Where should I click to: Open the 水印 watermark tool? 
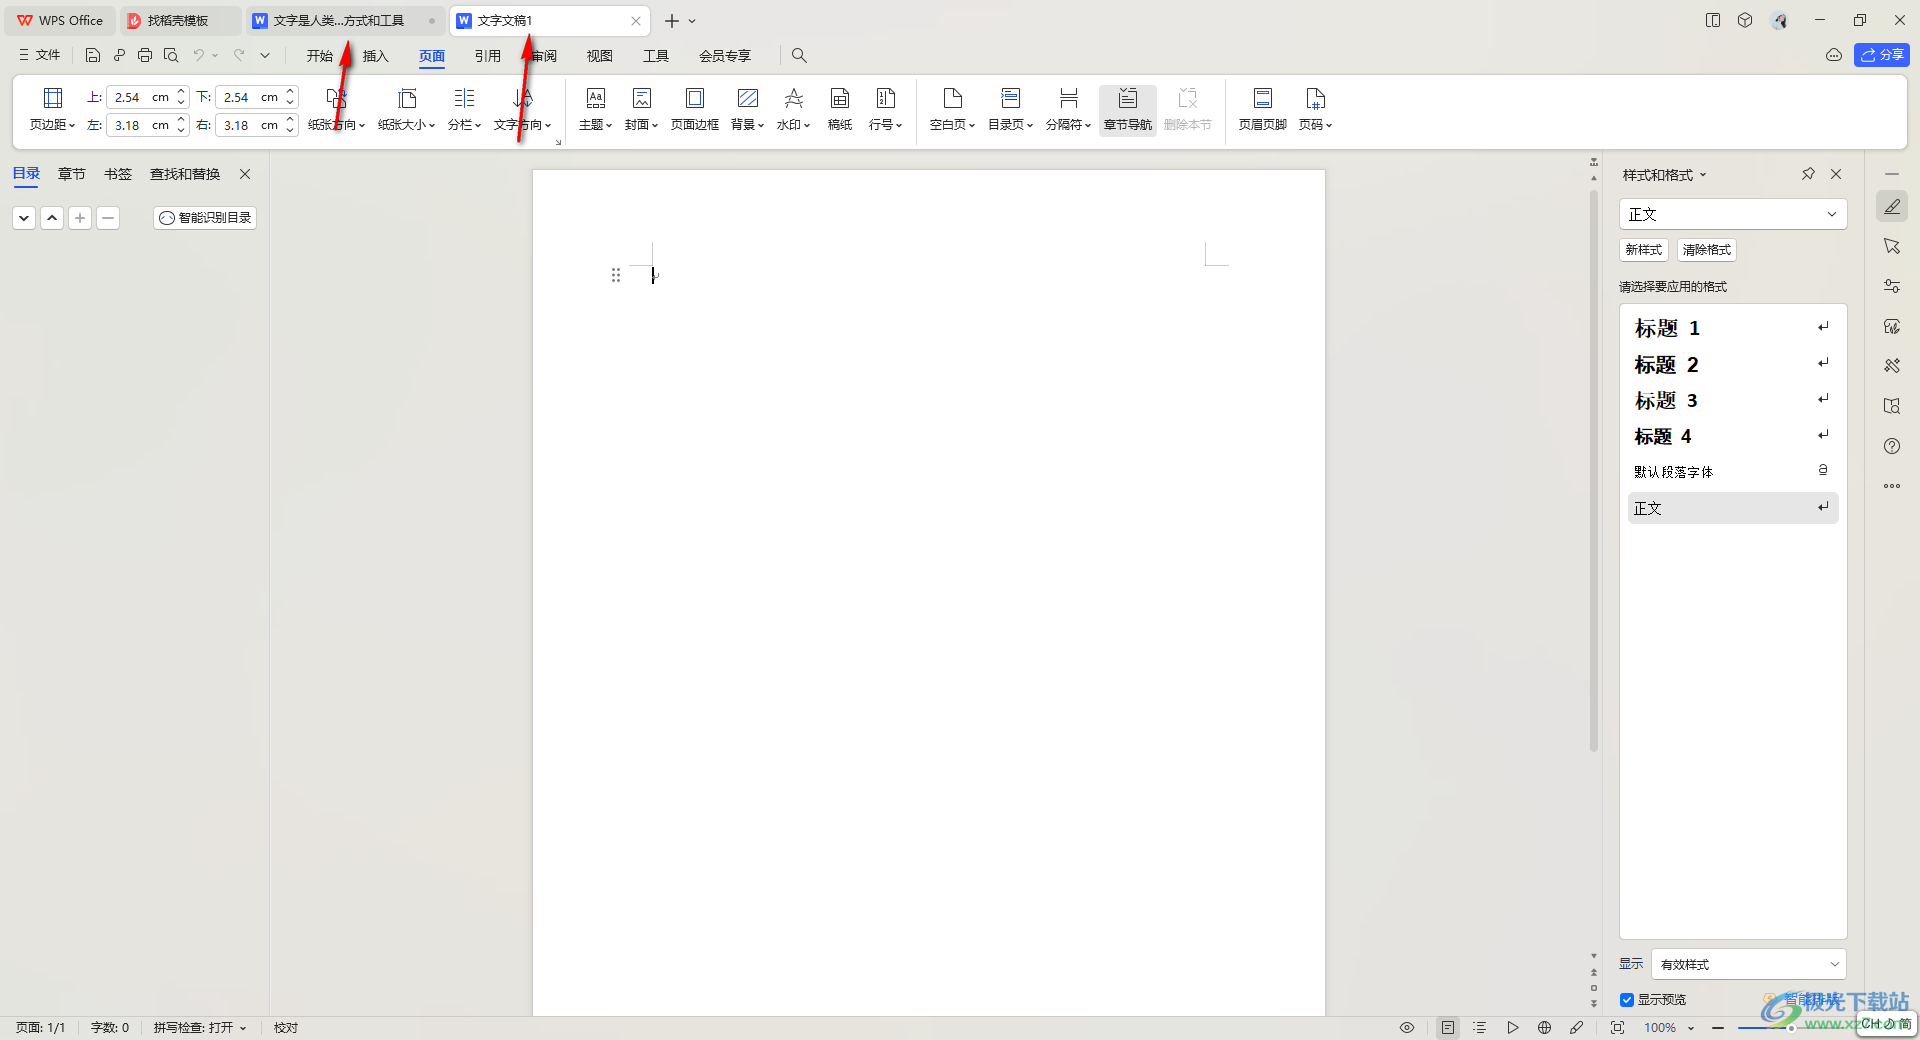click(794, 110)
